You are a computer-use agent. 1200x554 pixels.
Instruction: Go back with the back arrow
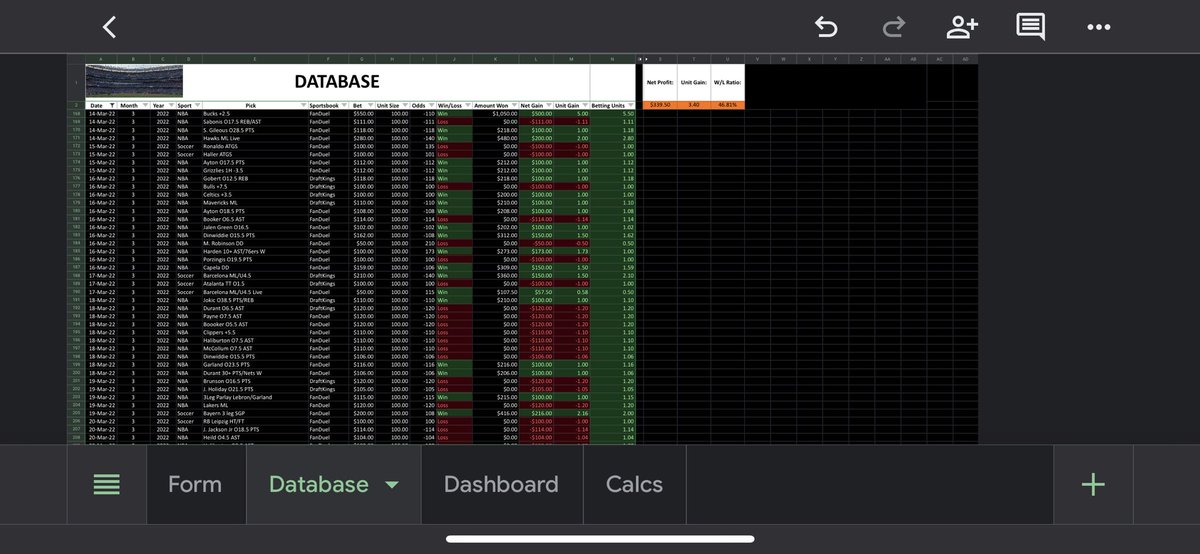[x=109, y=27]
